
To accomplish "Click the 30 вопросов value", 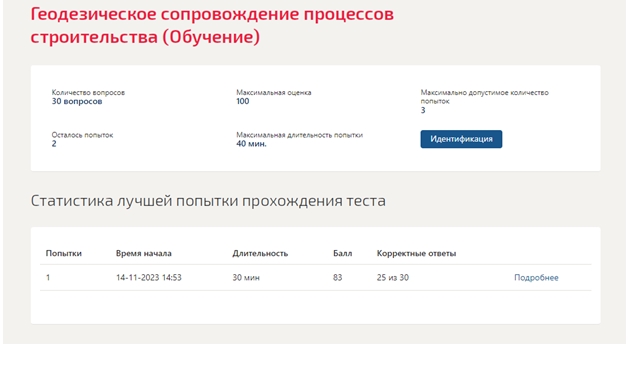I will tap(77, 101).
